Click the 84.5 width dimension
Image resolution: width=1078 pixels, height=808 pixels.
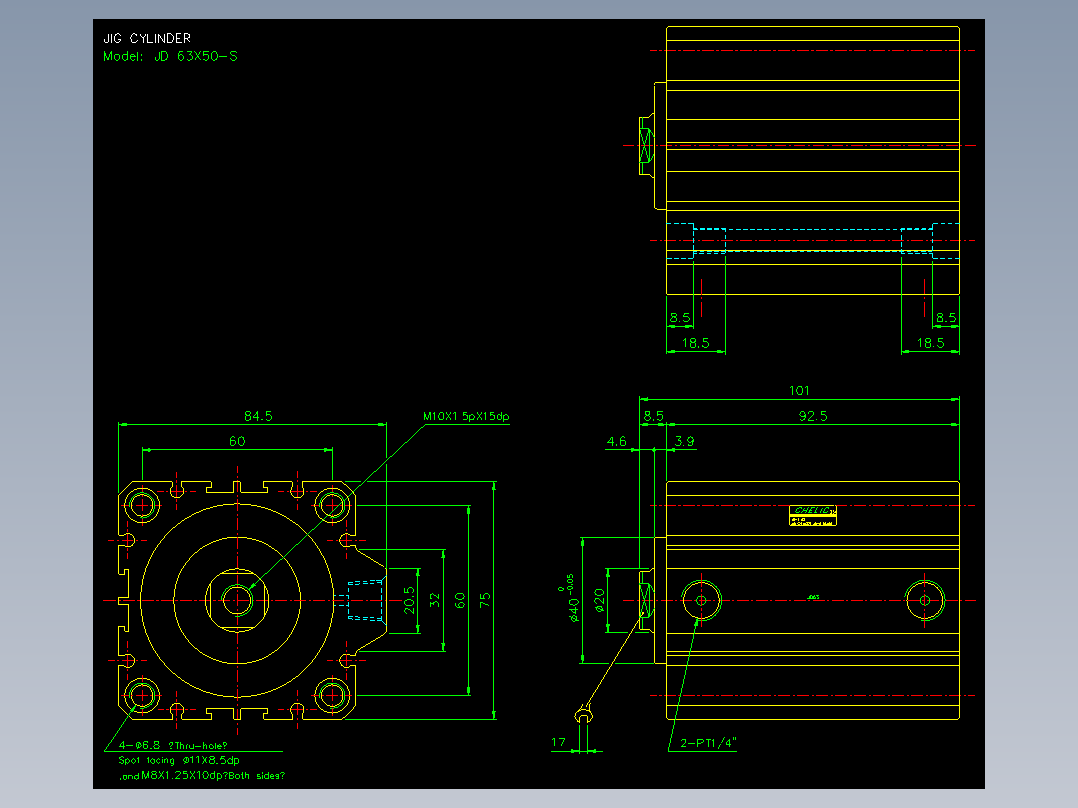(258, 416)
